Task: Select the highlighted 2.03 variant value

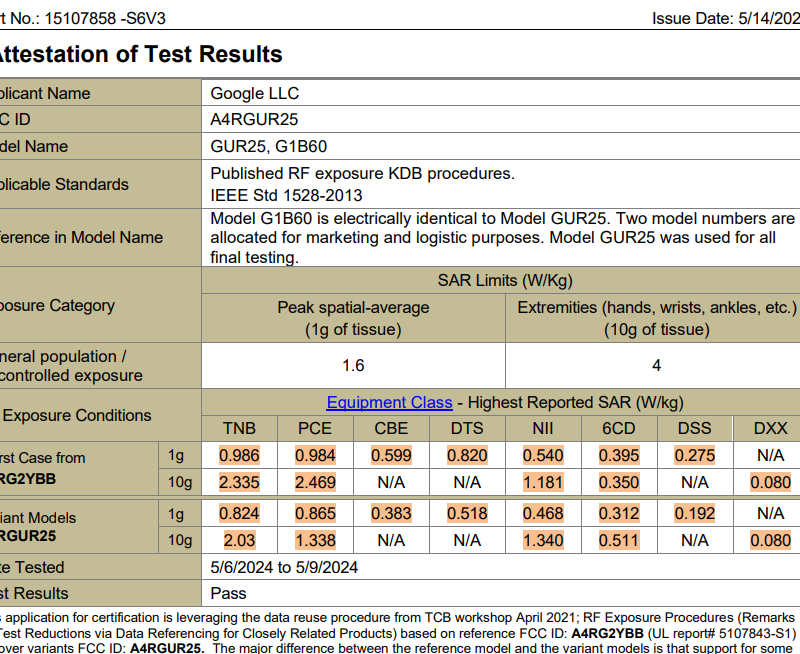Action: pyautogui.click(x=239, y=540)
